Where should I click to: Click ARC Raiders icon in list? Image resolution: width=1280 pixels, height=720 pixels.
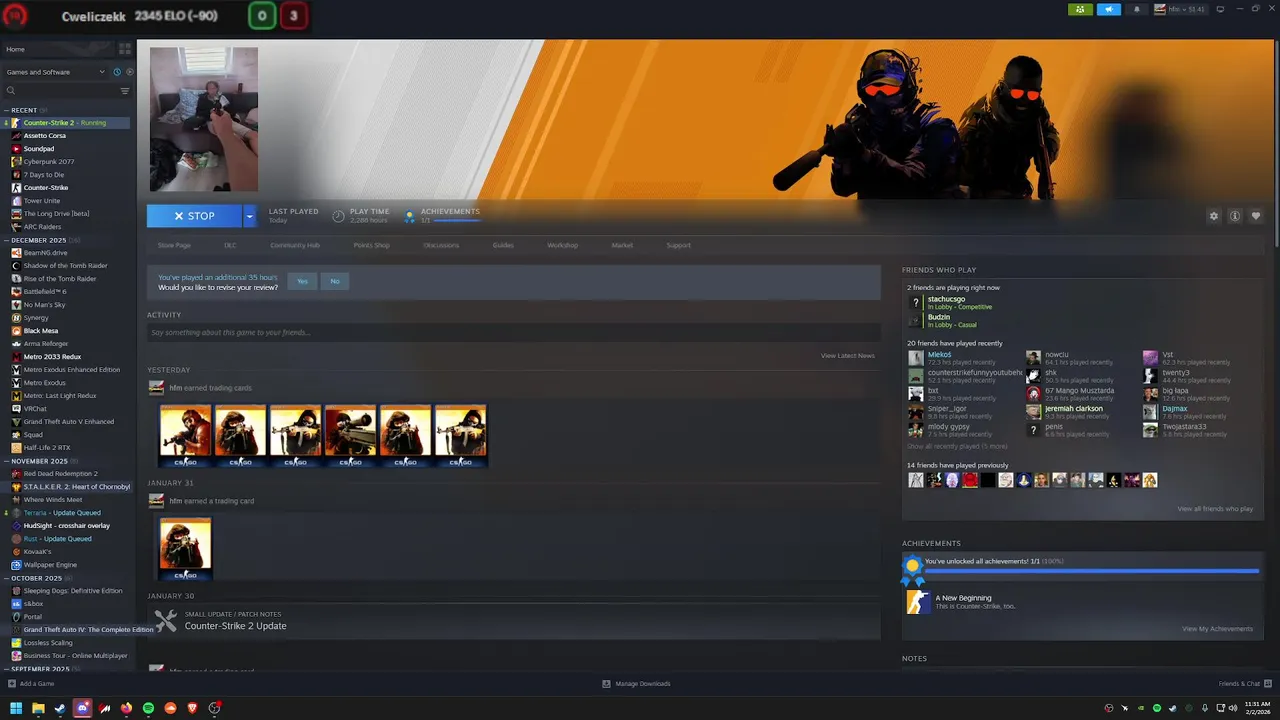16,227
